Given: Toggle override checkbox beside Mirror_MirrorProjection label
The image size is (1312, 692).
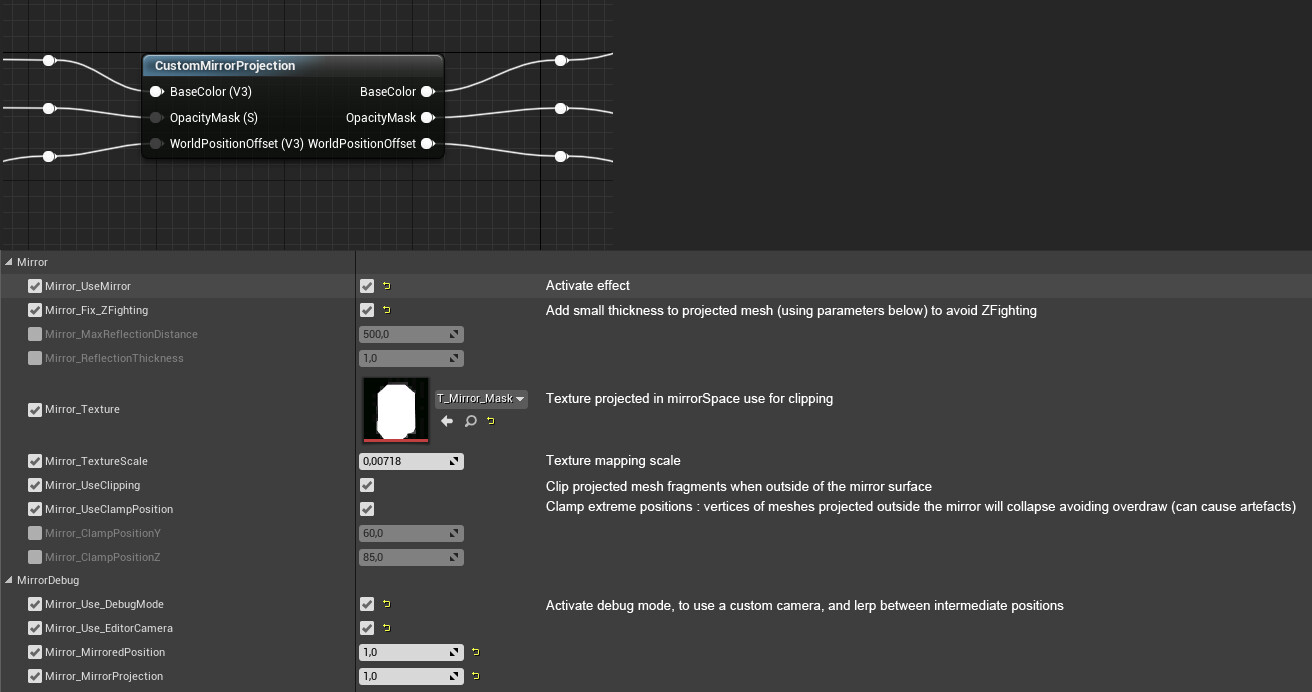Looking at the screenshot, I should coord(35,676).
